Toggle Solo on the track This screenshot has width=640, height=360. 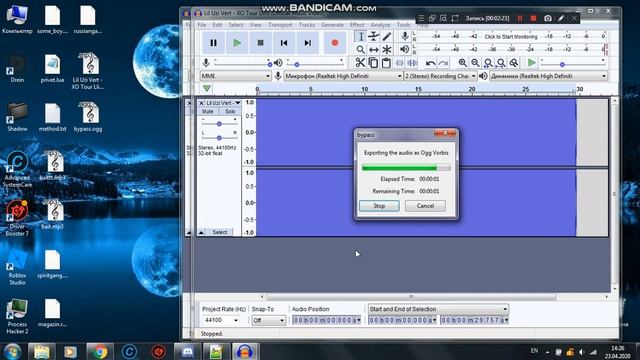(230, 111)
